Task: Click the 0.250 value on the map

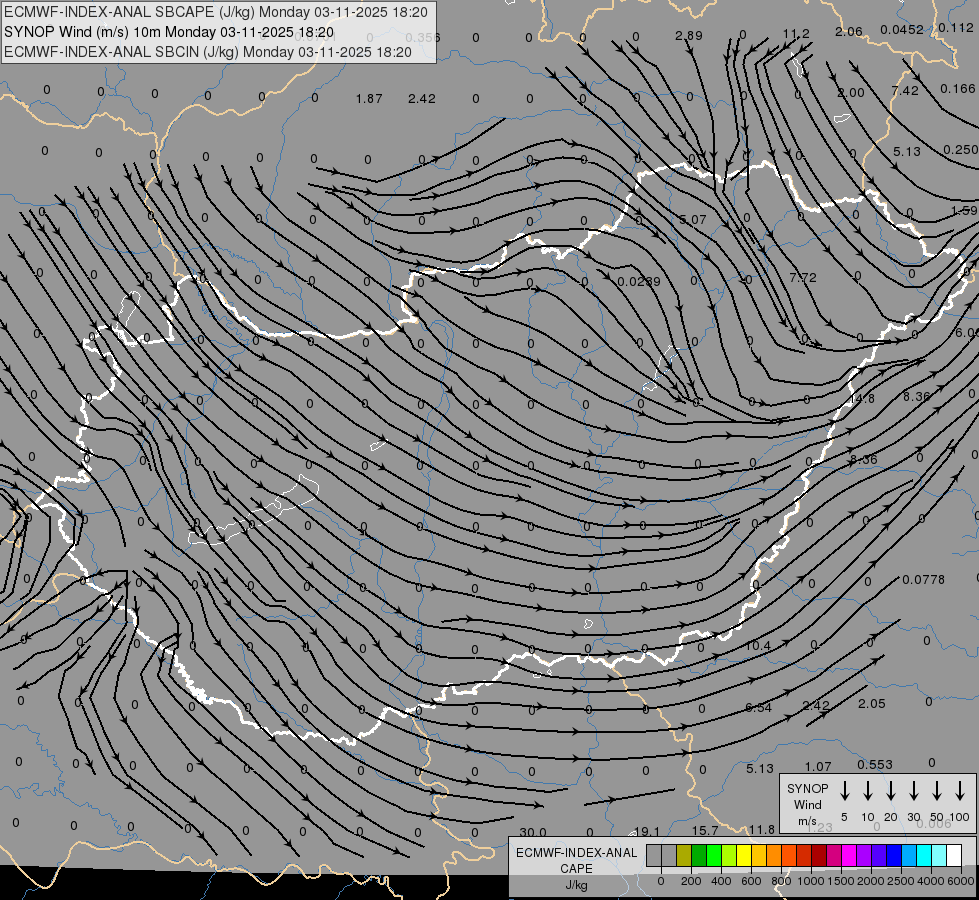Action: pos(960,149)
